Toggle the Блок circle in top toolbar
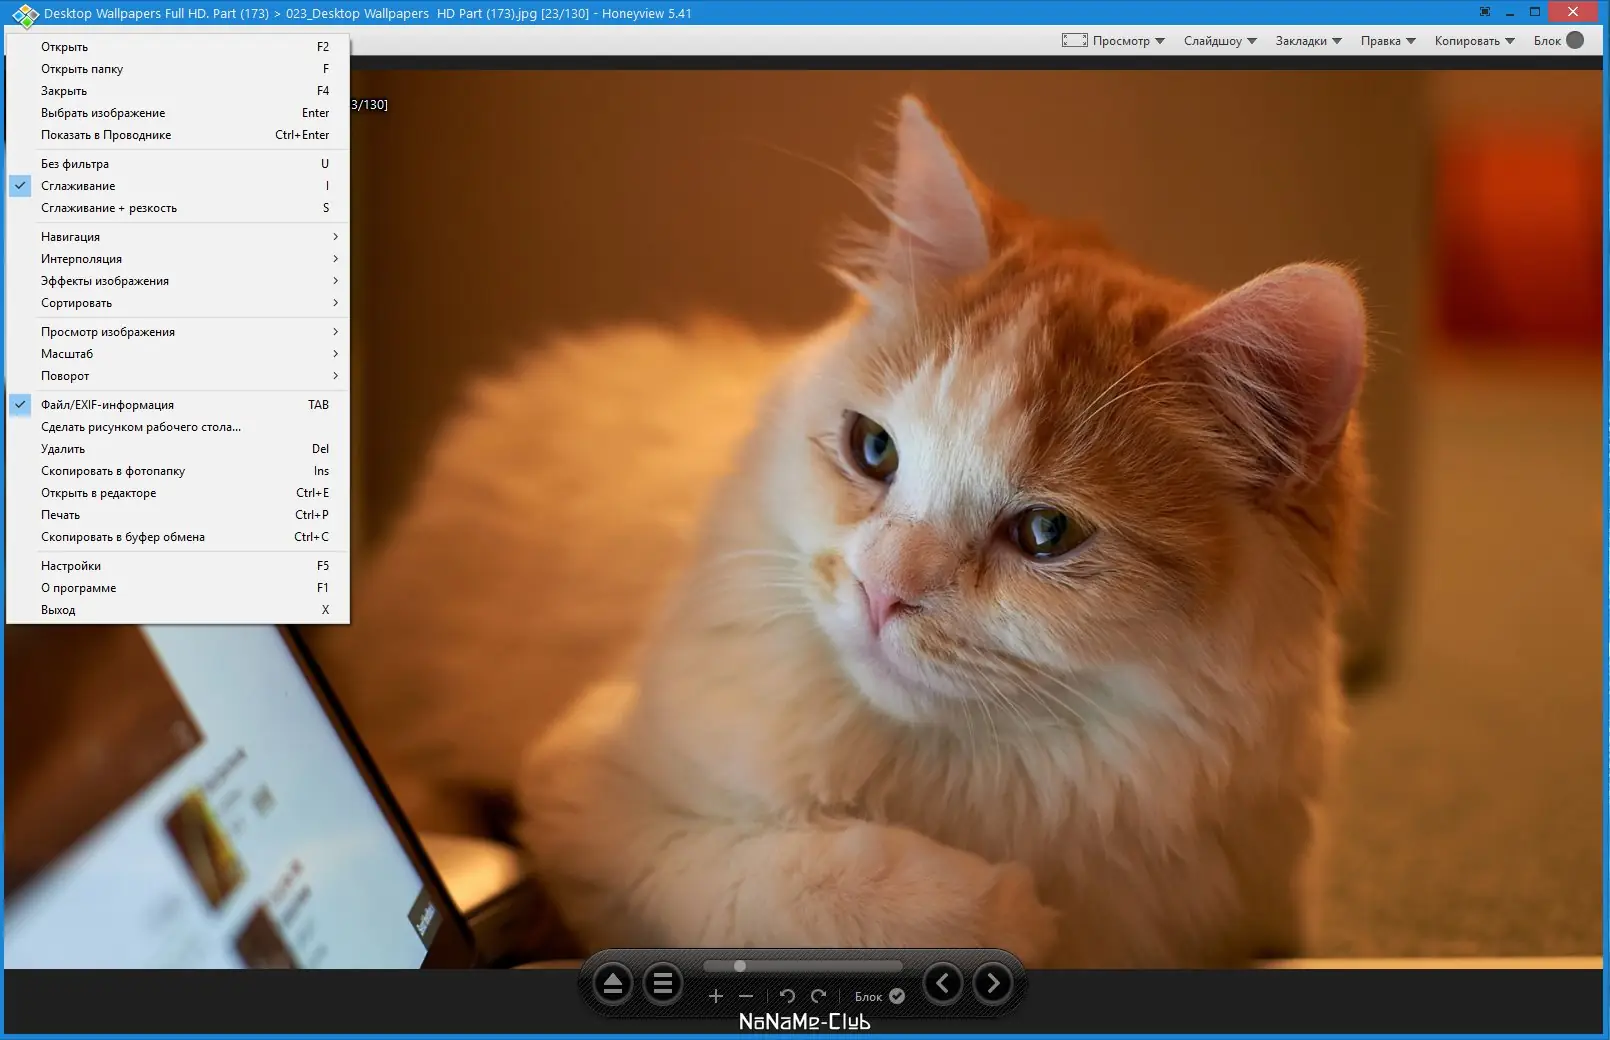Image resolution: width=1610 pixels, height=1040 pixels. [1575, 40]
